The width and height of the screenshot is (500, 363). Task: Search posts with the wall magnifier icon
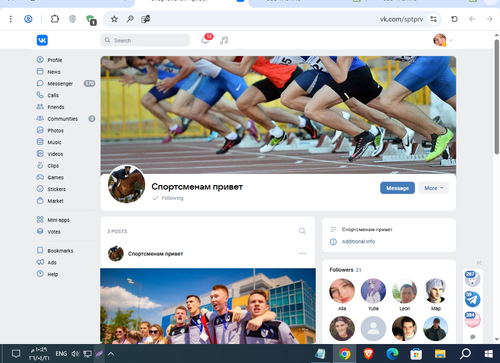point(302,231)
